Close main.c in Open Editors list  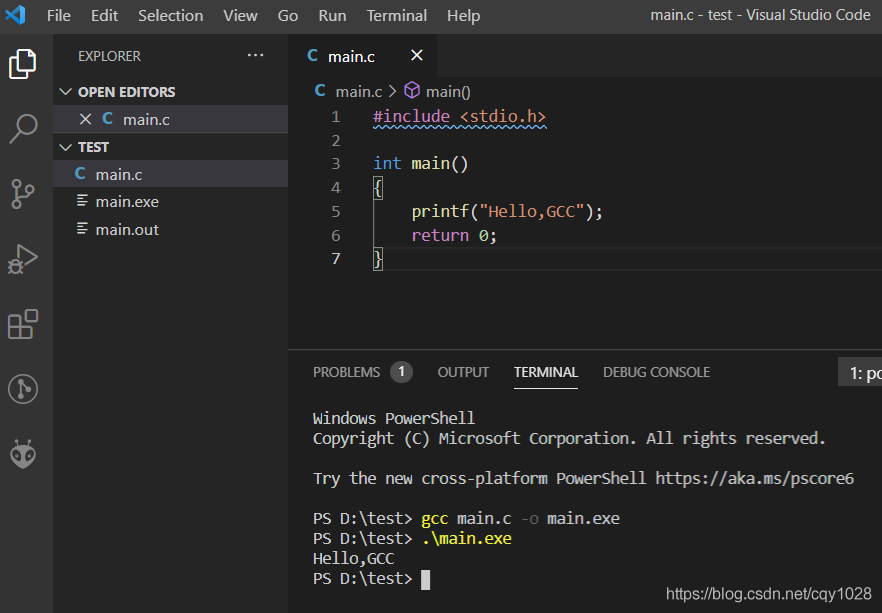pos(86,119)
